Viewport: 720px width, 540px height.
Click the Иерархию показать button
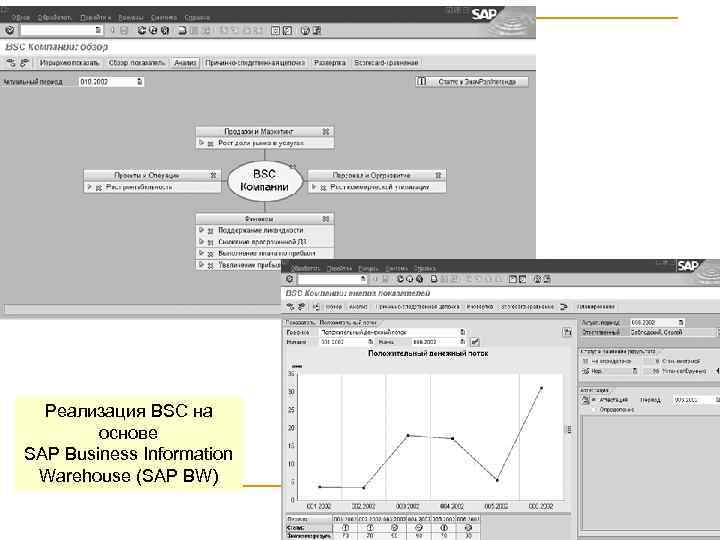[69, 62]
